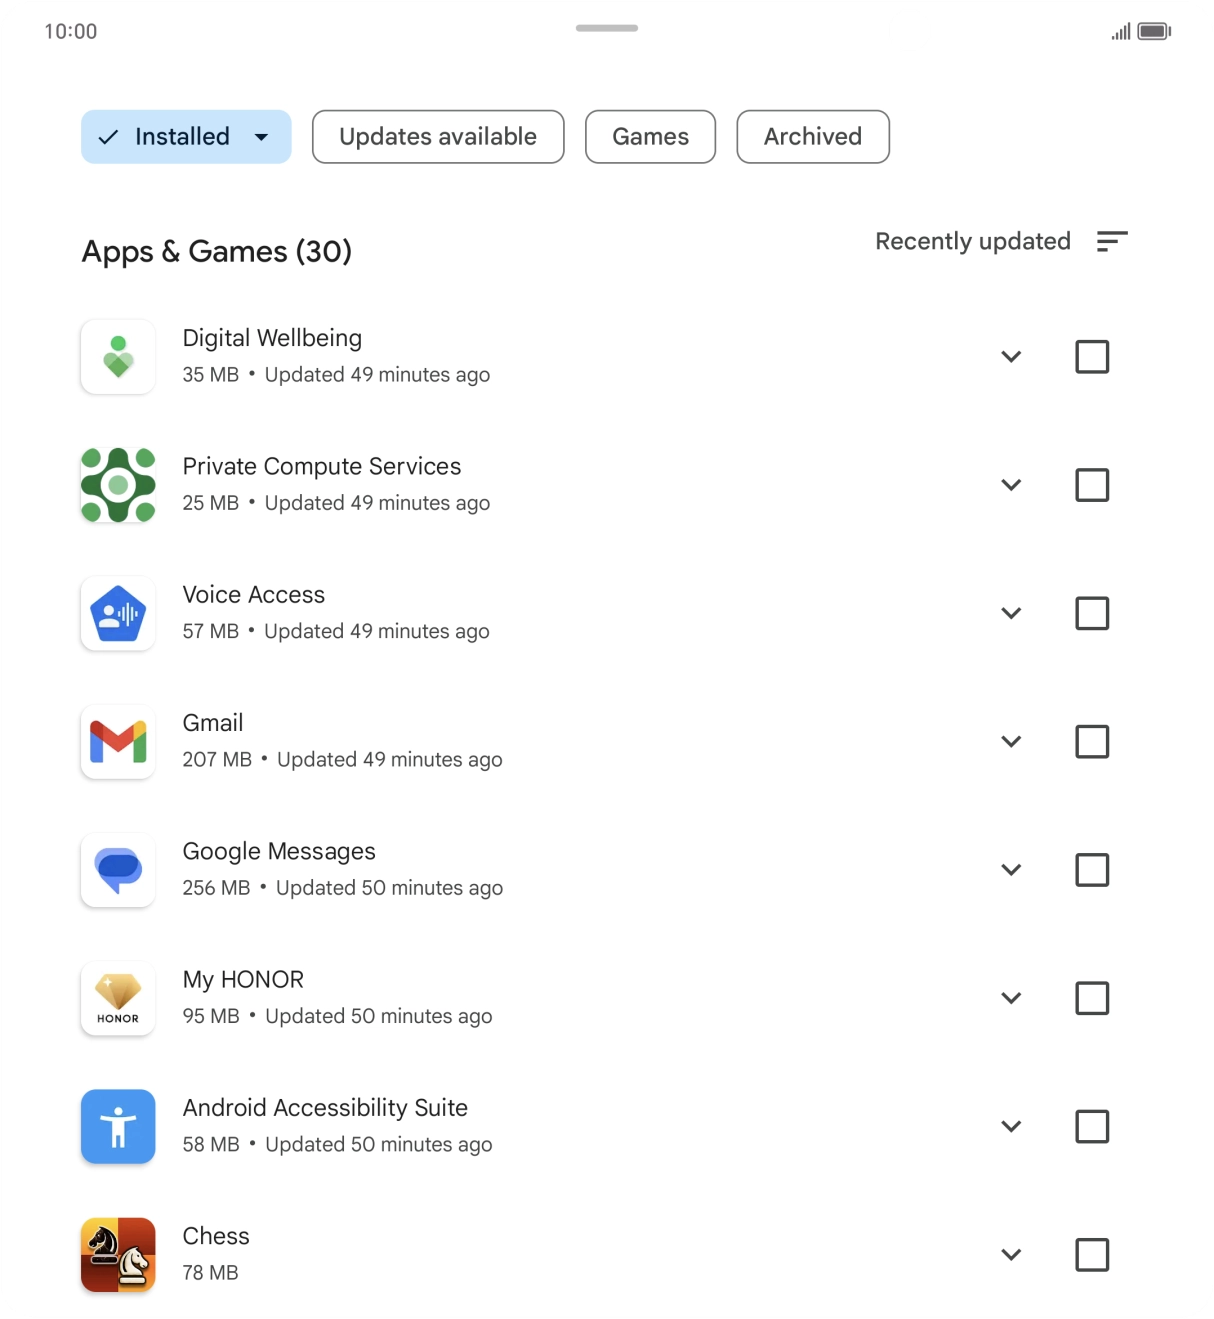Expand details for Digital Wellbeing
This screenshot has height=1319, width=1214.
pyautogui.click(x=1011, y=356)
